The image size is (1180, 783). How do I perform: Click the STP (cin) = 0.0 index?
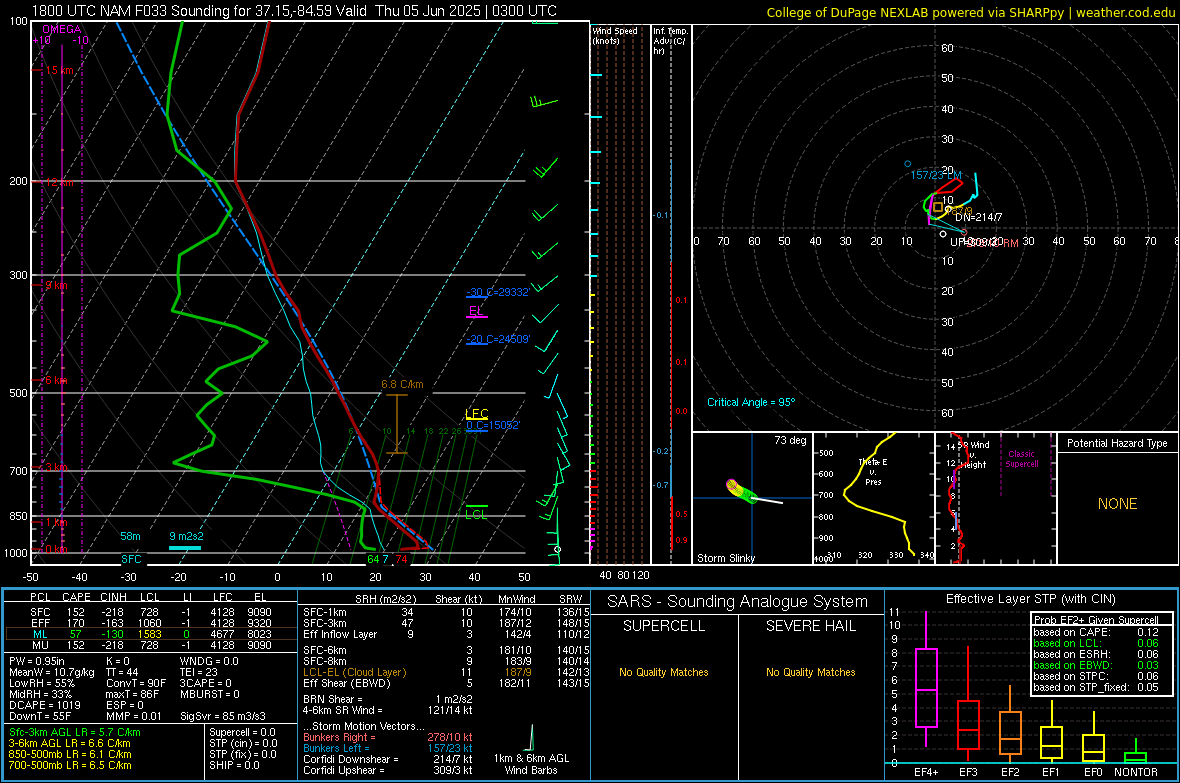(x=242, y=743)
